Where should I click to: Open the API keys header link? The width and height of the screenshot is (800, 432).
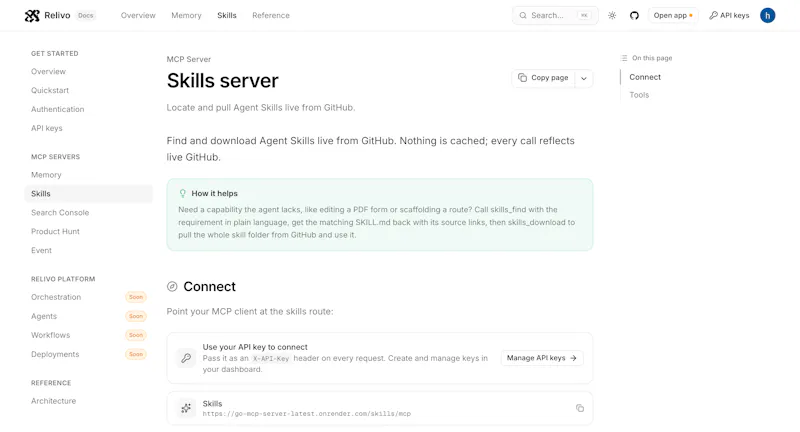coord(729,16)
